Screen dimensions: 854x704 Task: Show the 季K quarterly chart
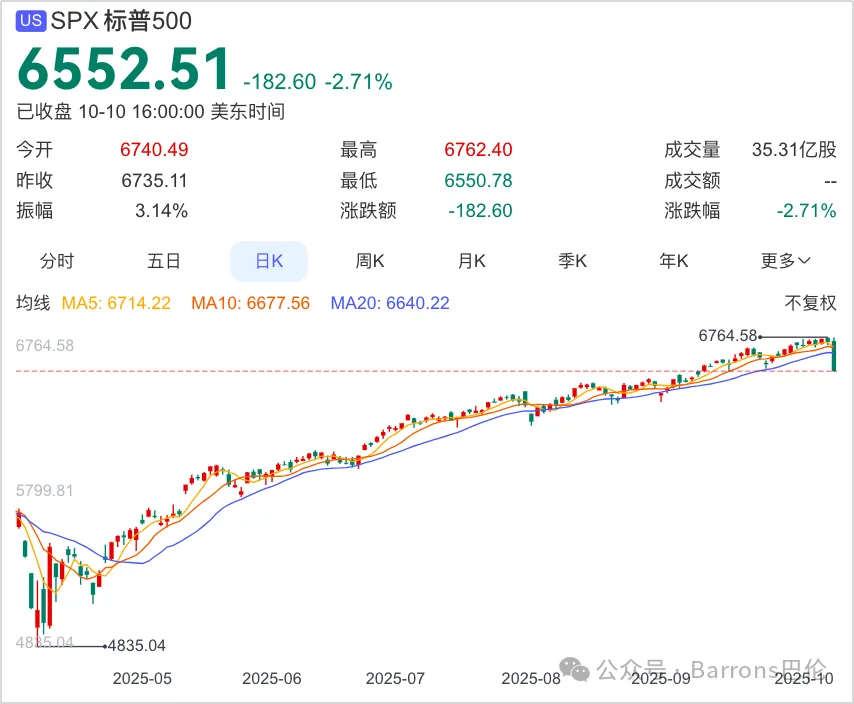point(573,261)
